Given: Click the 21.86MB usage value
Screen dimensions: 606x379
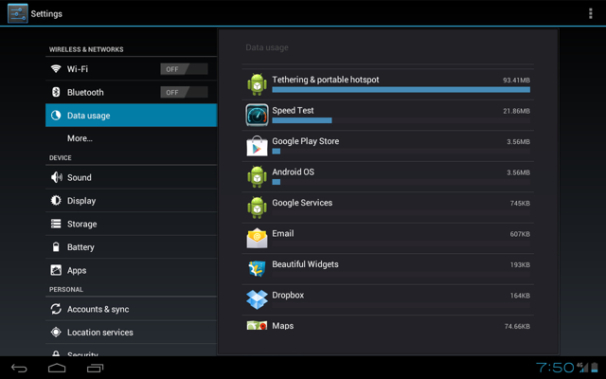Looking at the screenshot, I should [x=516, y=111].
